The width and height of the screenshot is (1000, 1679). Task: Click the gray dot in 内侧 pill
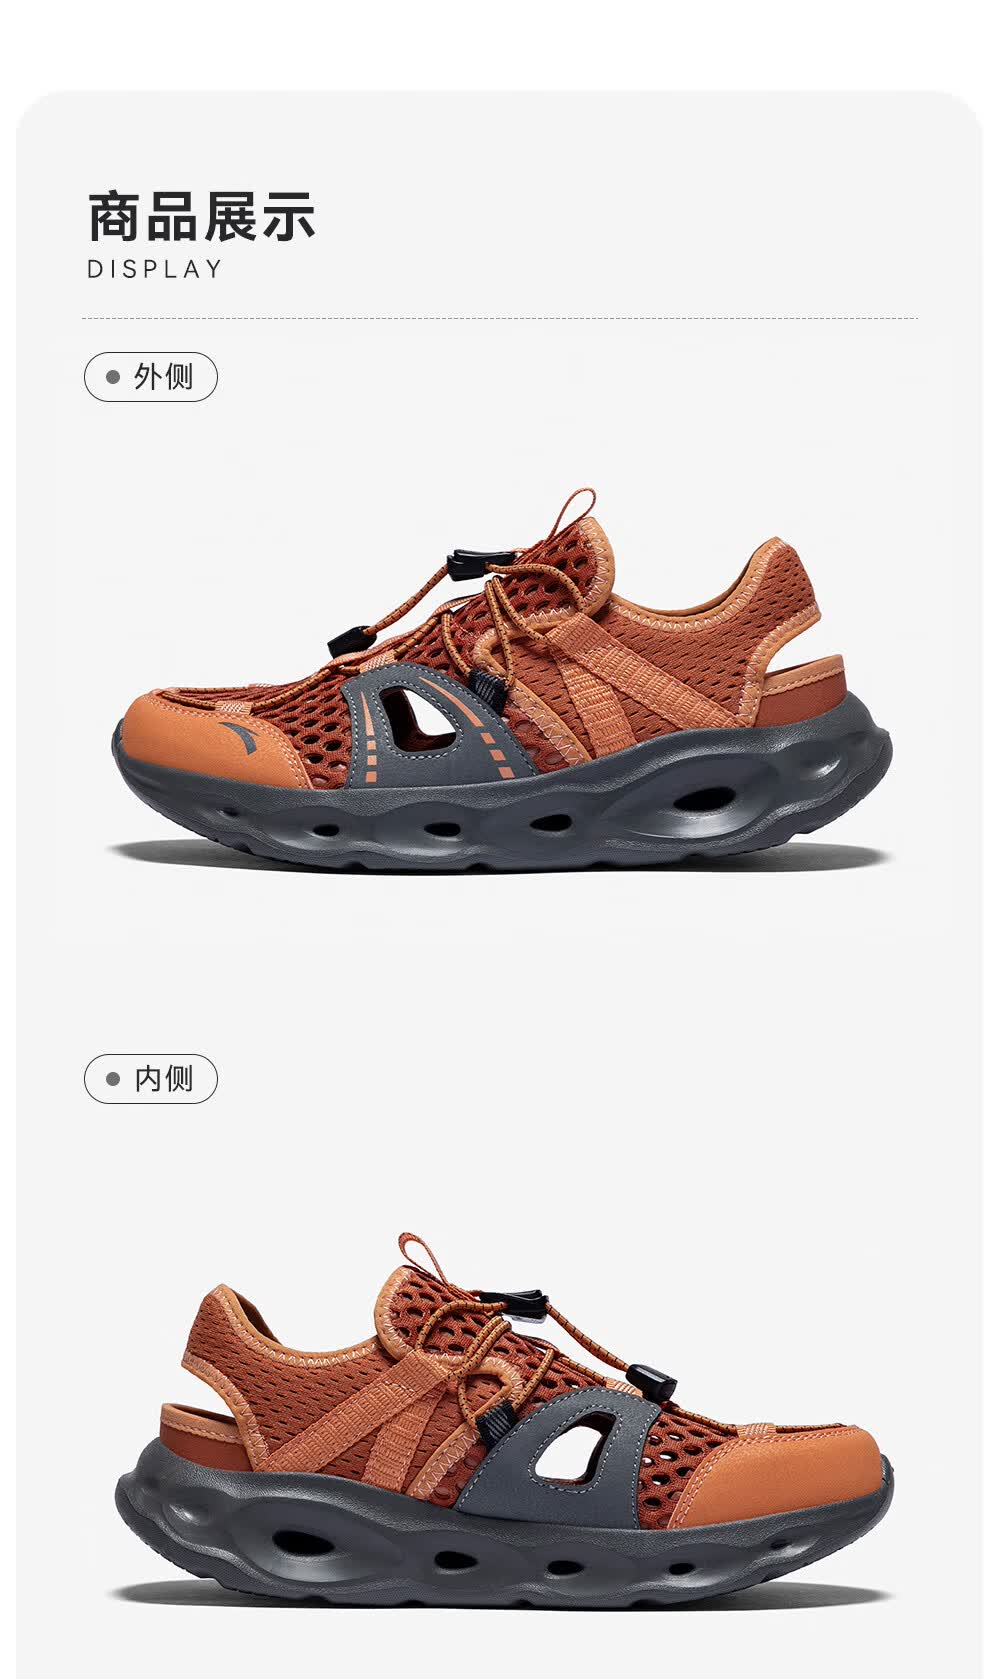[x=113, y=1079]
